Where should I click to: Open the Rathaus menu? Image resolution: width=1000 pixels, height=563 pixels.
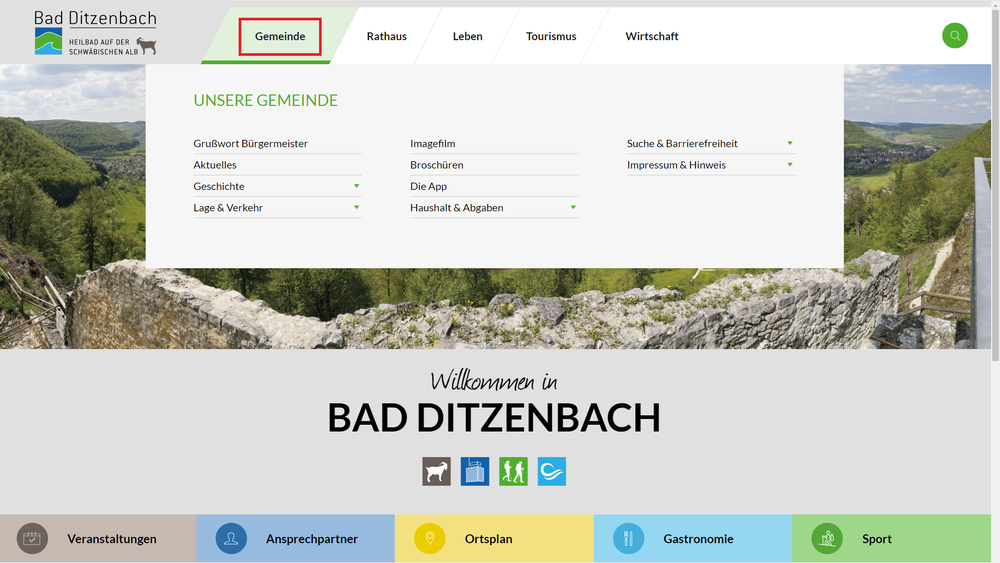(x=386, y=36)
